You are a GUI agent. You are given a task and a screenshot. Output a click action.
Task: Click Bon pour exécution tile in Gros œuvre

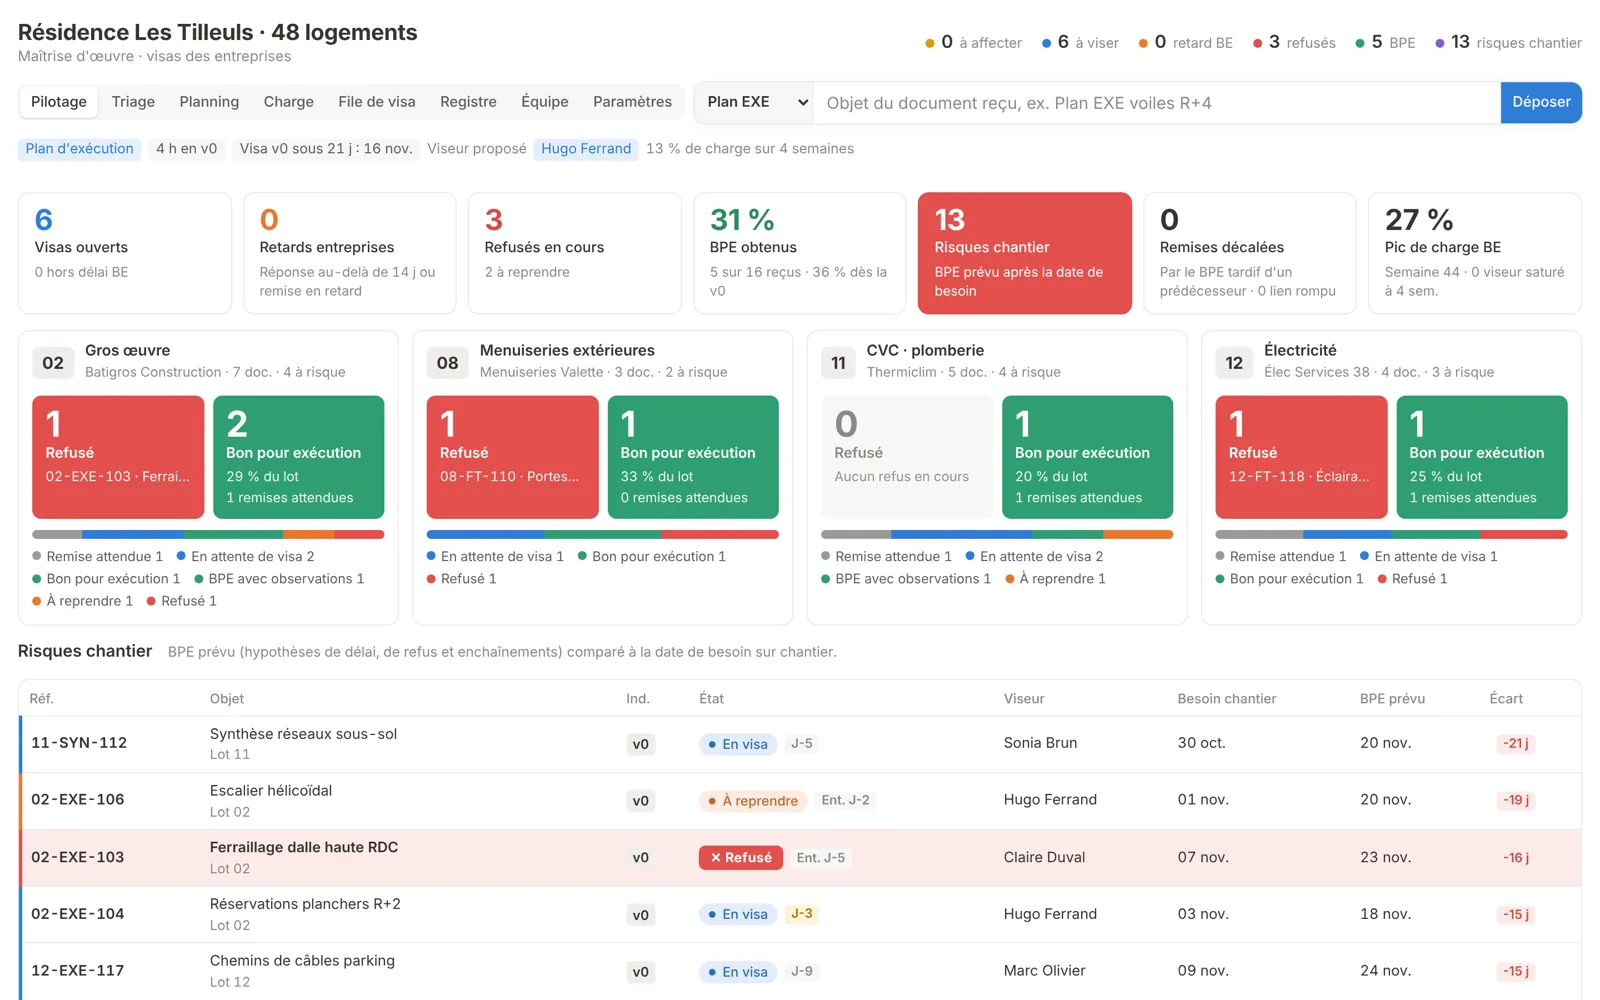click(x=298, y=457)
